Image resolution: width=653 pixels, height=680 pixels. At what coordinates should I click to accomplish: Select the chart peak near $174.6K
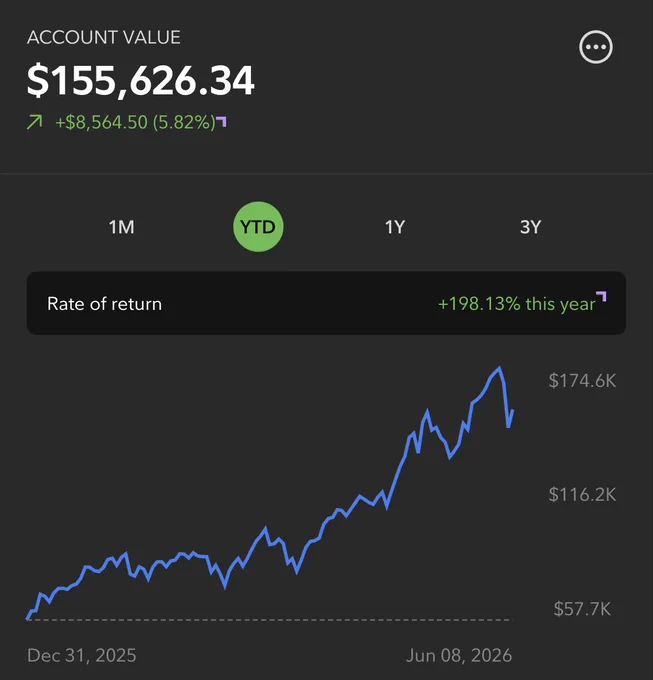pyautogui.click(x=500, y=368)
